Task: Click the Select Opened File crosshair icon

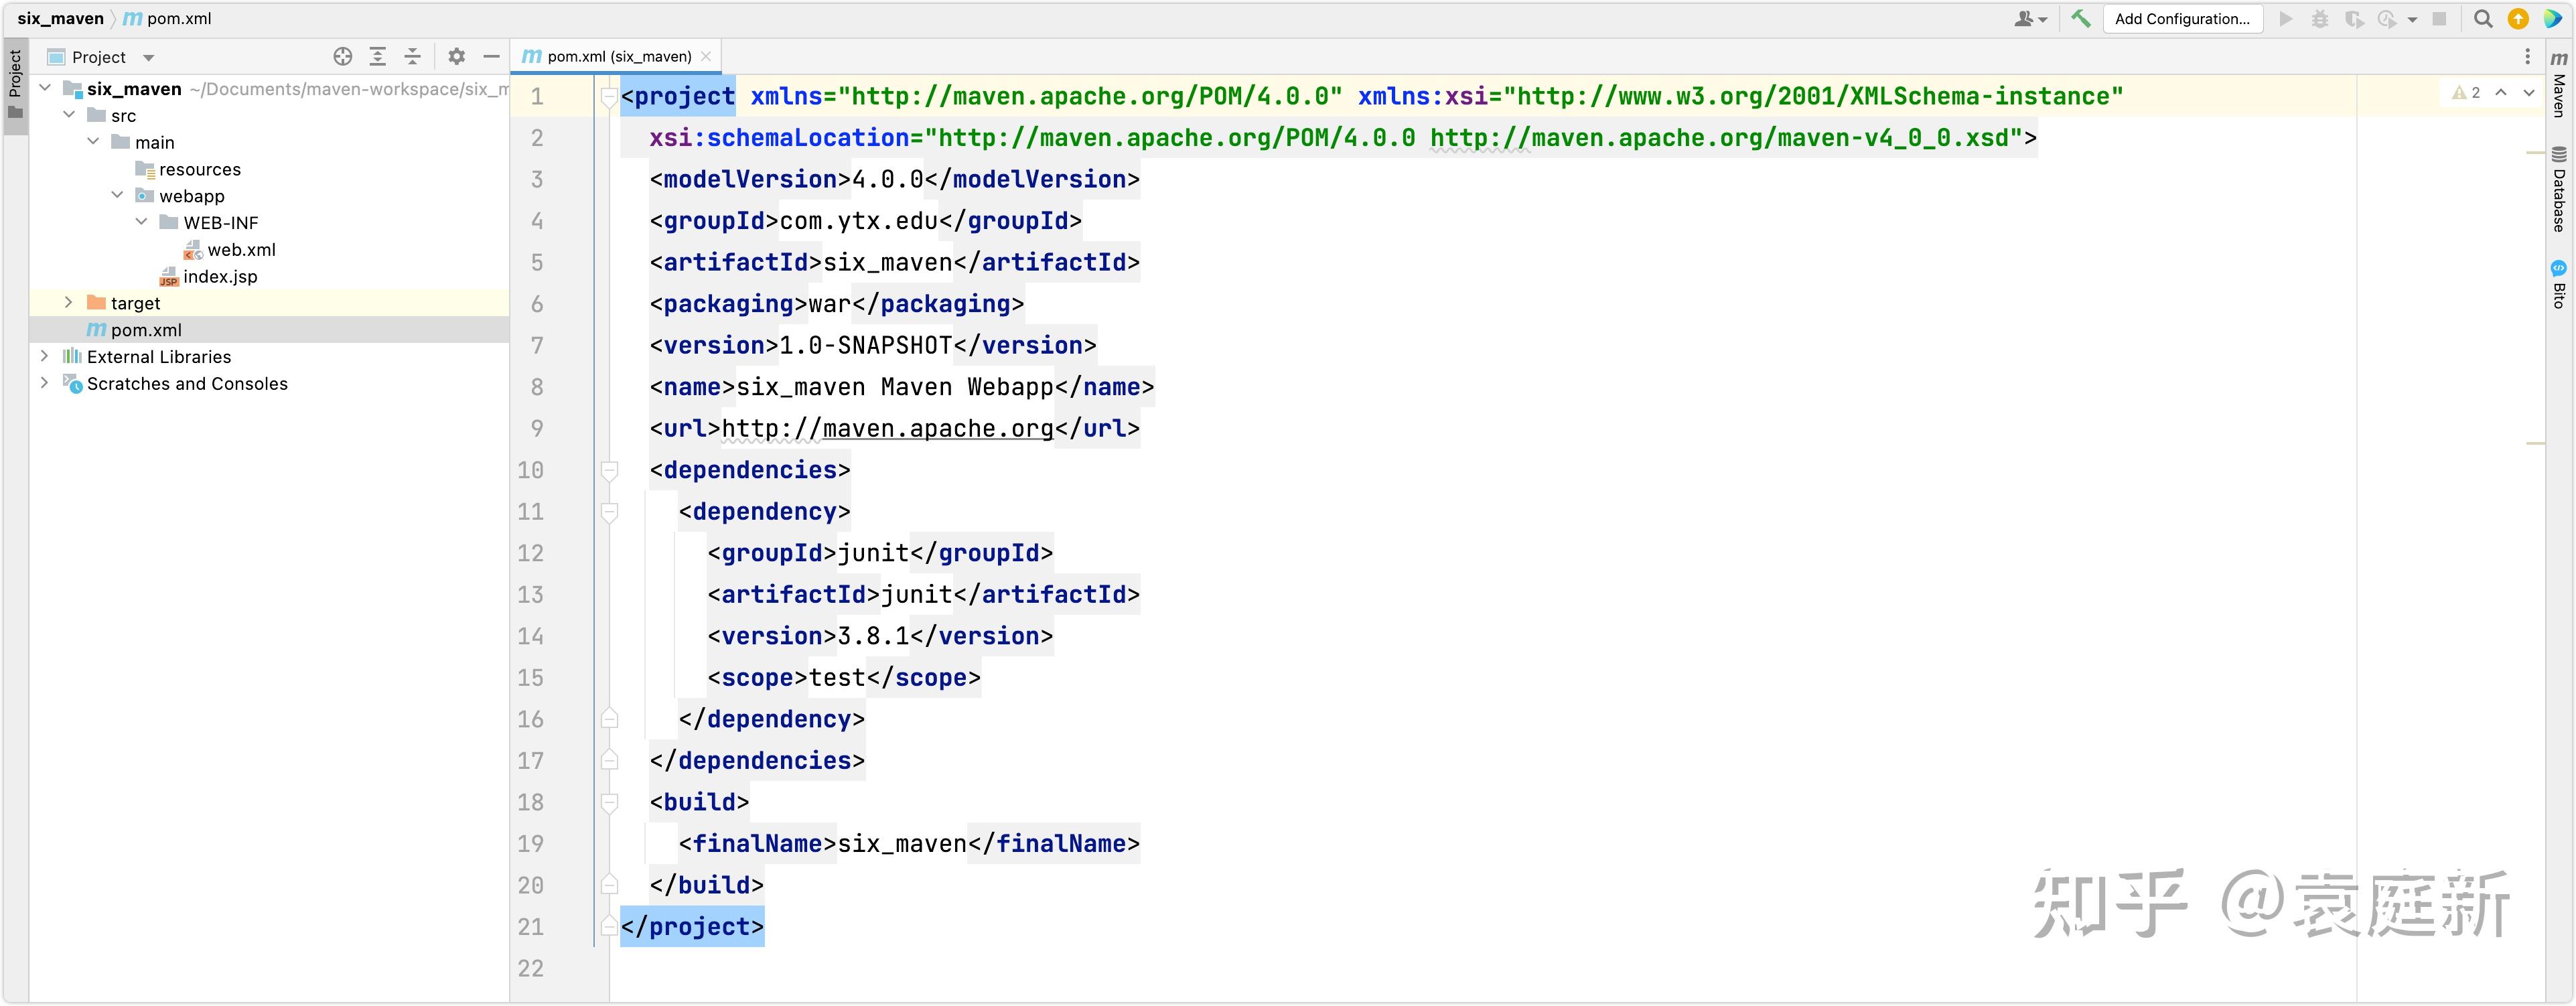Action: pyautogui.click(x=342, y=57)
